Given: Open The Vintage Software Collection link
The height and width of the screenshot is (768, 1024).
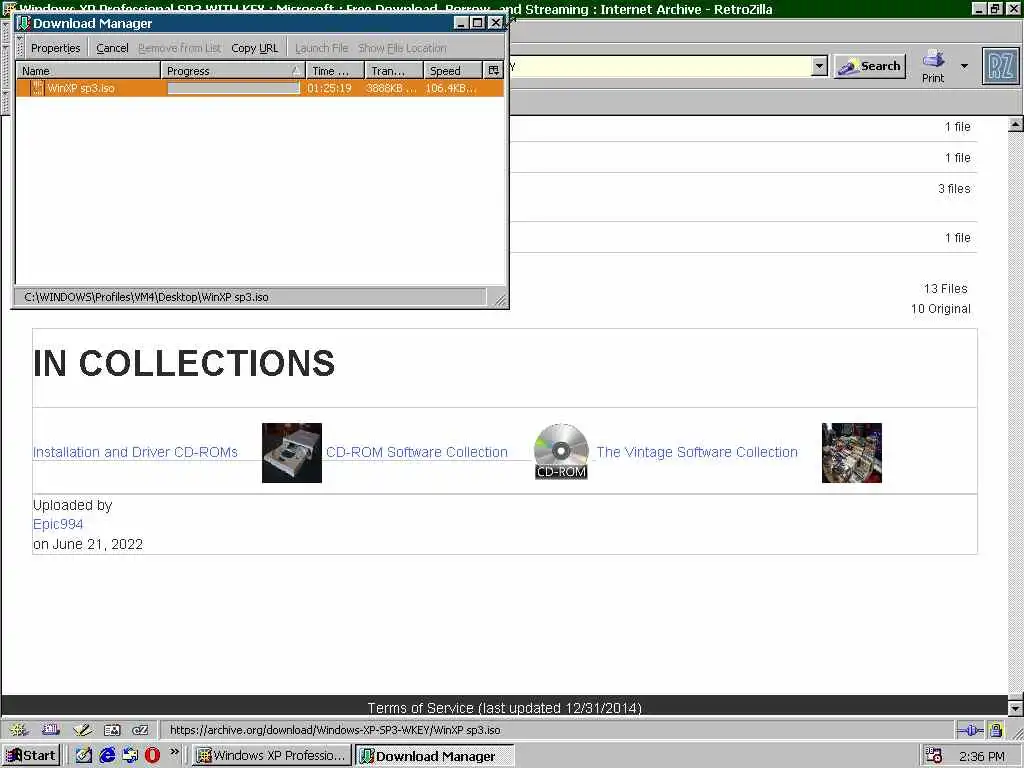Looking at the screenshot, I should 697,452.
